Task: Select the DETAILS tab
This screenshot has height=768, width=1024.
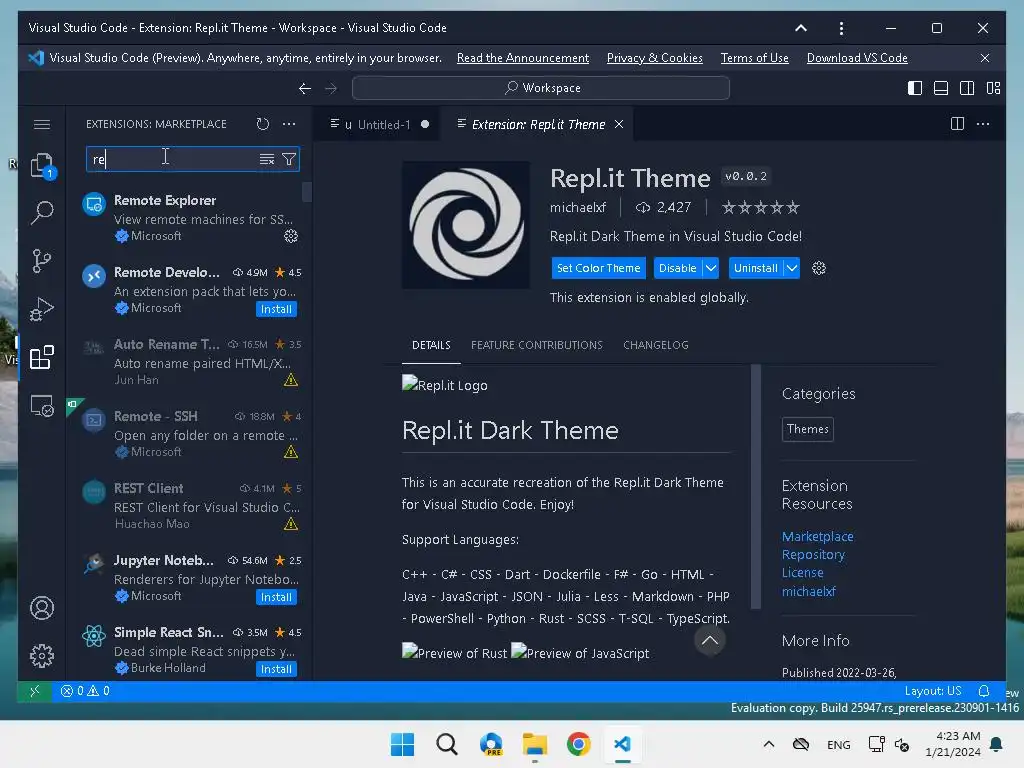Action: point(431,345)
